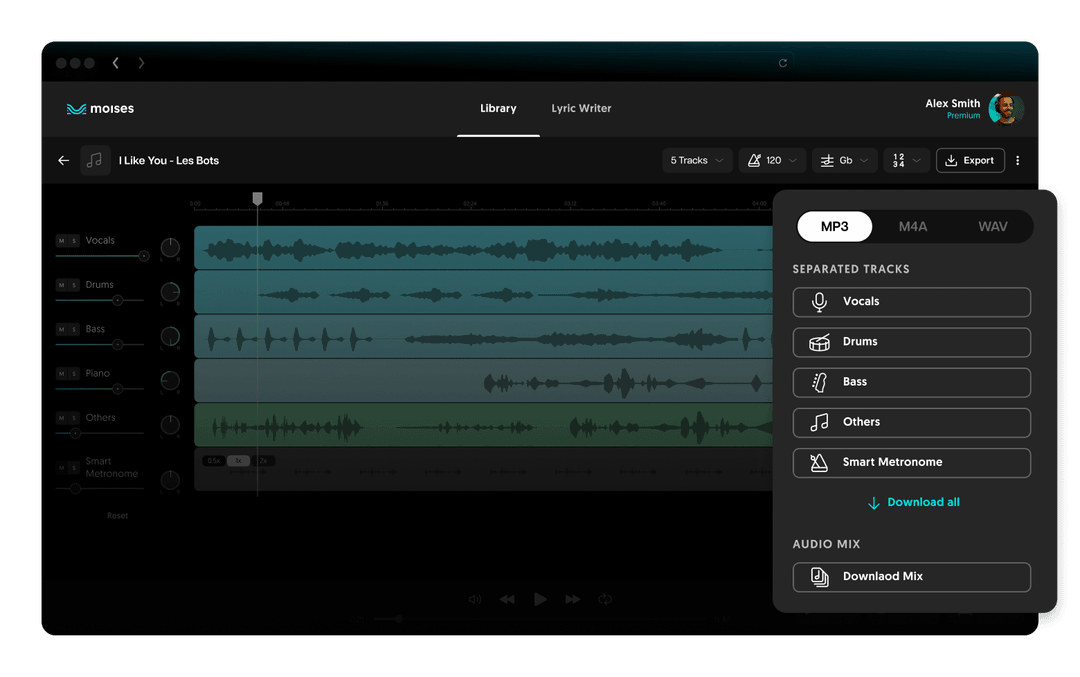Image resolution: width=1080 pixels, height=677 pixels.
Task: Download the Others separated track
Action: [x=911, y=422]
